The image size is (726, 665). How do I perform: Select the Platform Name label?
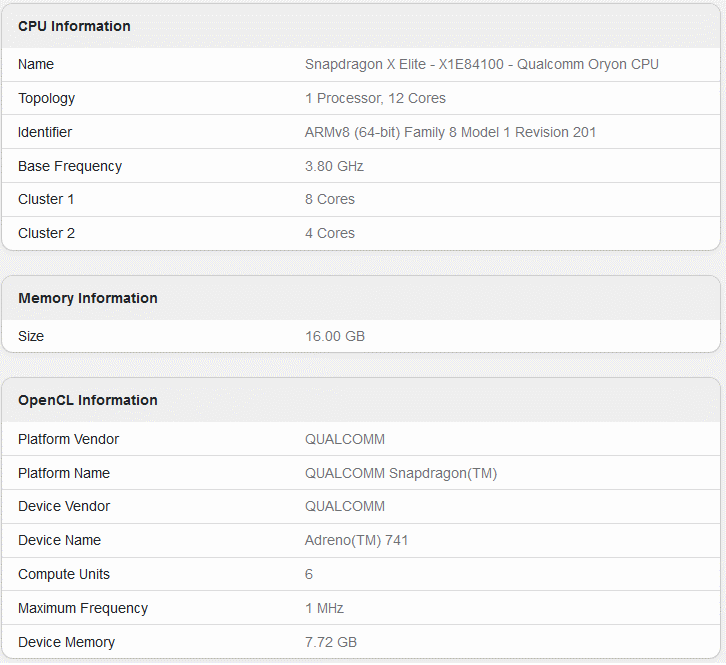click(x=64, y=473)
